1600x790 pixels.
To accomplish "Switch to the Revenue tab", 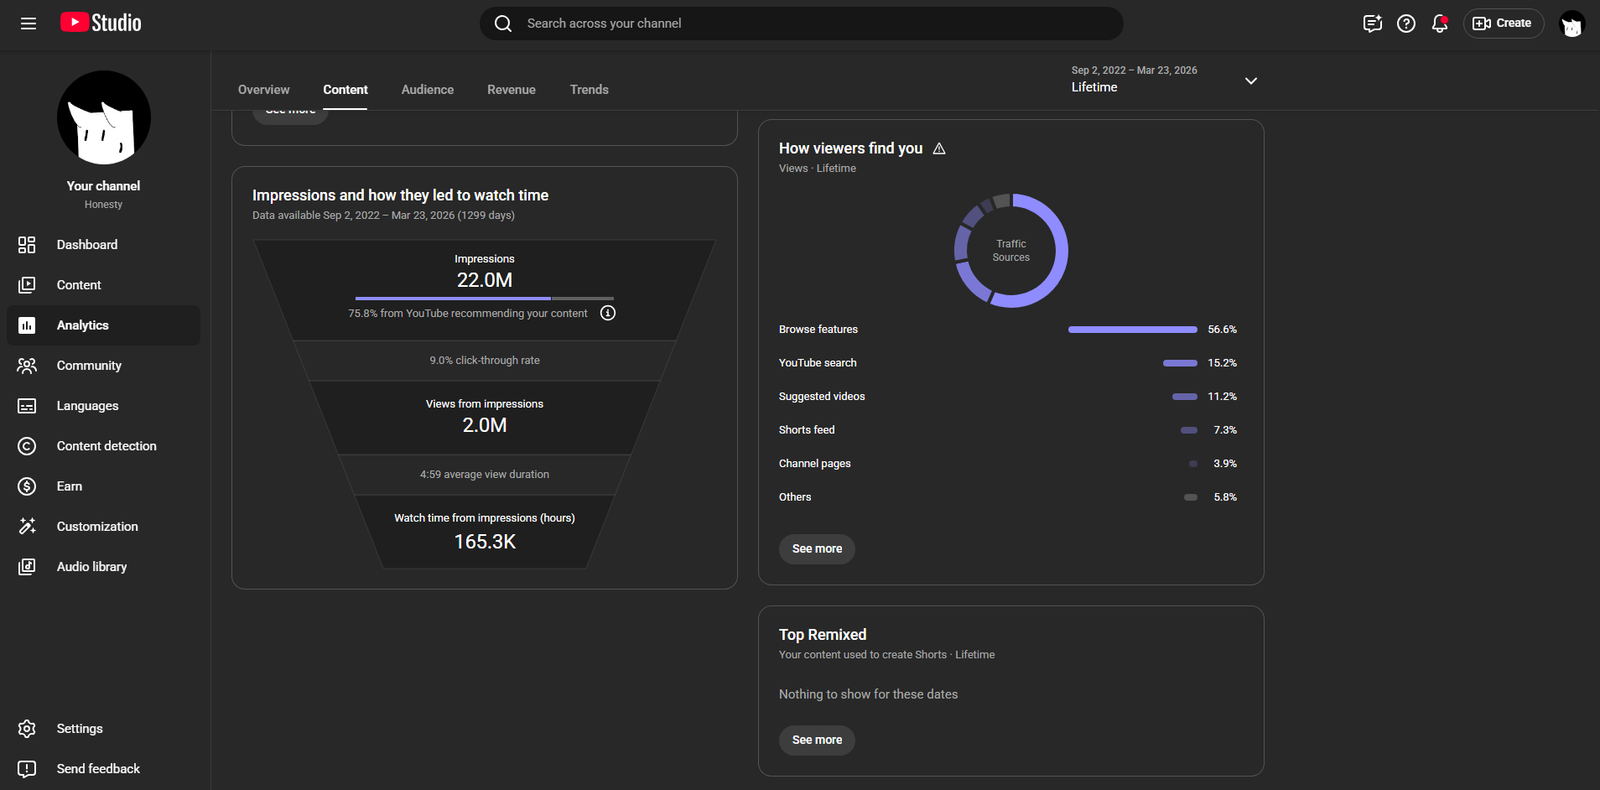I will click(511, 90).
